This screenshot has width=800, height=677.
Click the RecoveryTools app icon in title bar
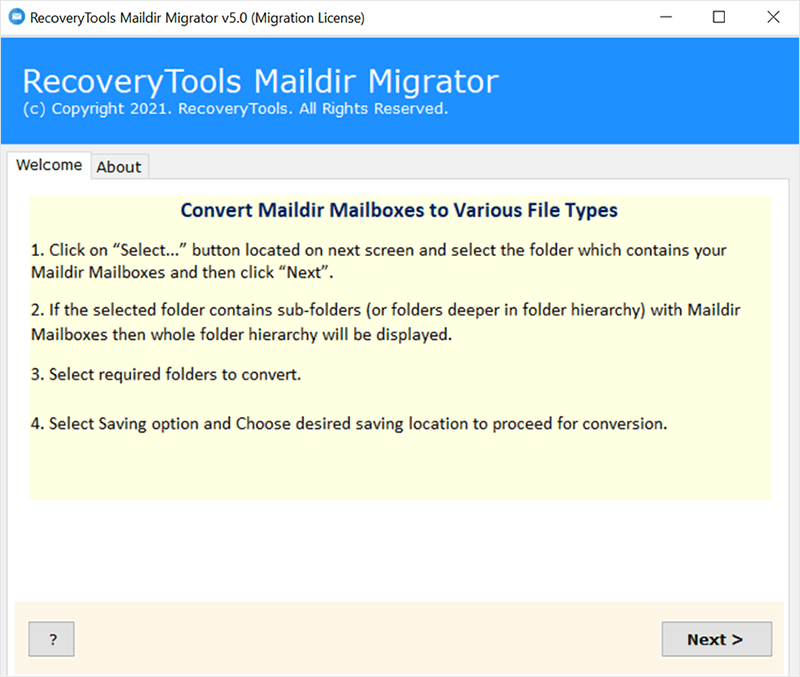[15, 18]
